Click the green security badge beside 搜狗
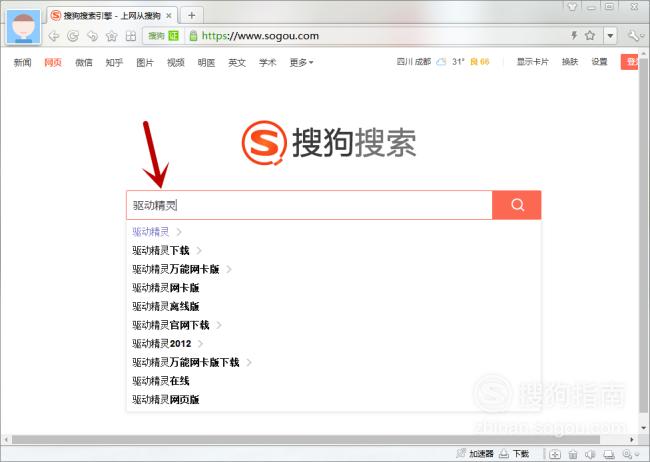Image resolution: width=650 pixels, height=462 pixels. pos(173,36)
